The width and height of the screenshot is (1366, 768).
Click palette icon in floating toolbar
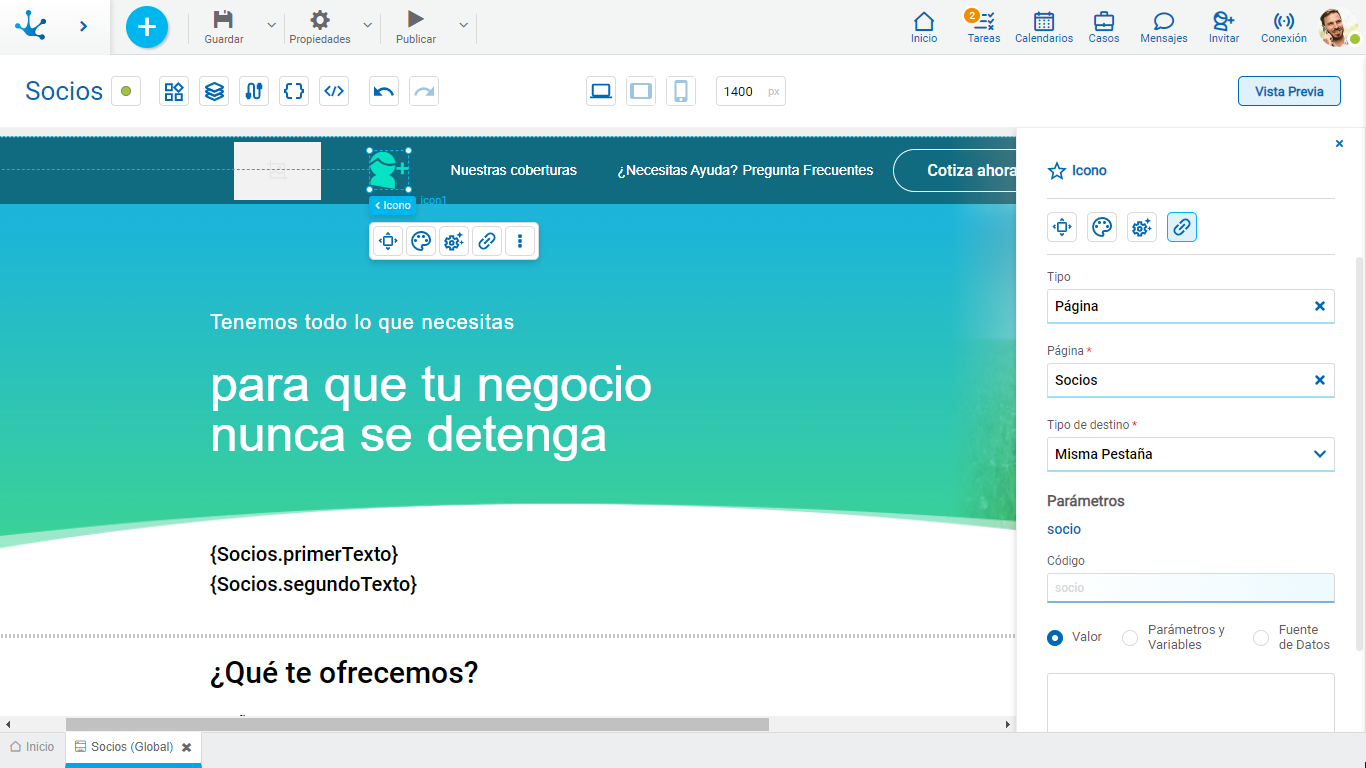pyautogui.click(x=421, y=241)
